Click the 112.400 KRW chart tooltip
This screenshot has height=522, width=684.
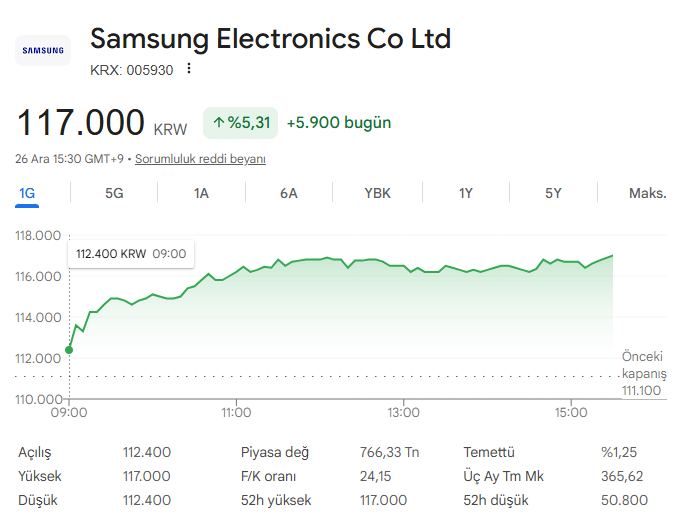pyautogui.click(x=131, y=254)
